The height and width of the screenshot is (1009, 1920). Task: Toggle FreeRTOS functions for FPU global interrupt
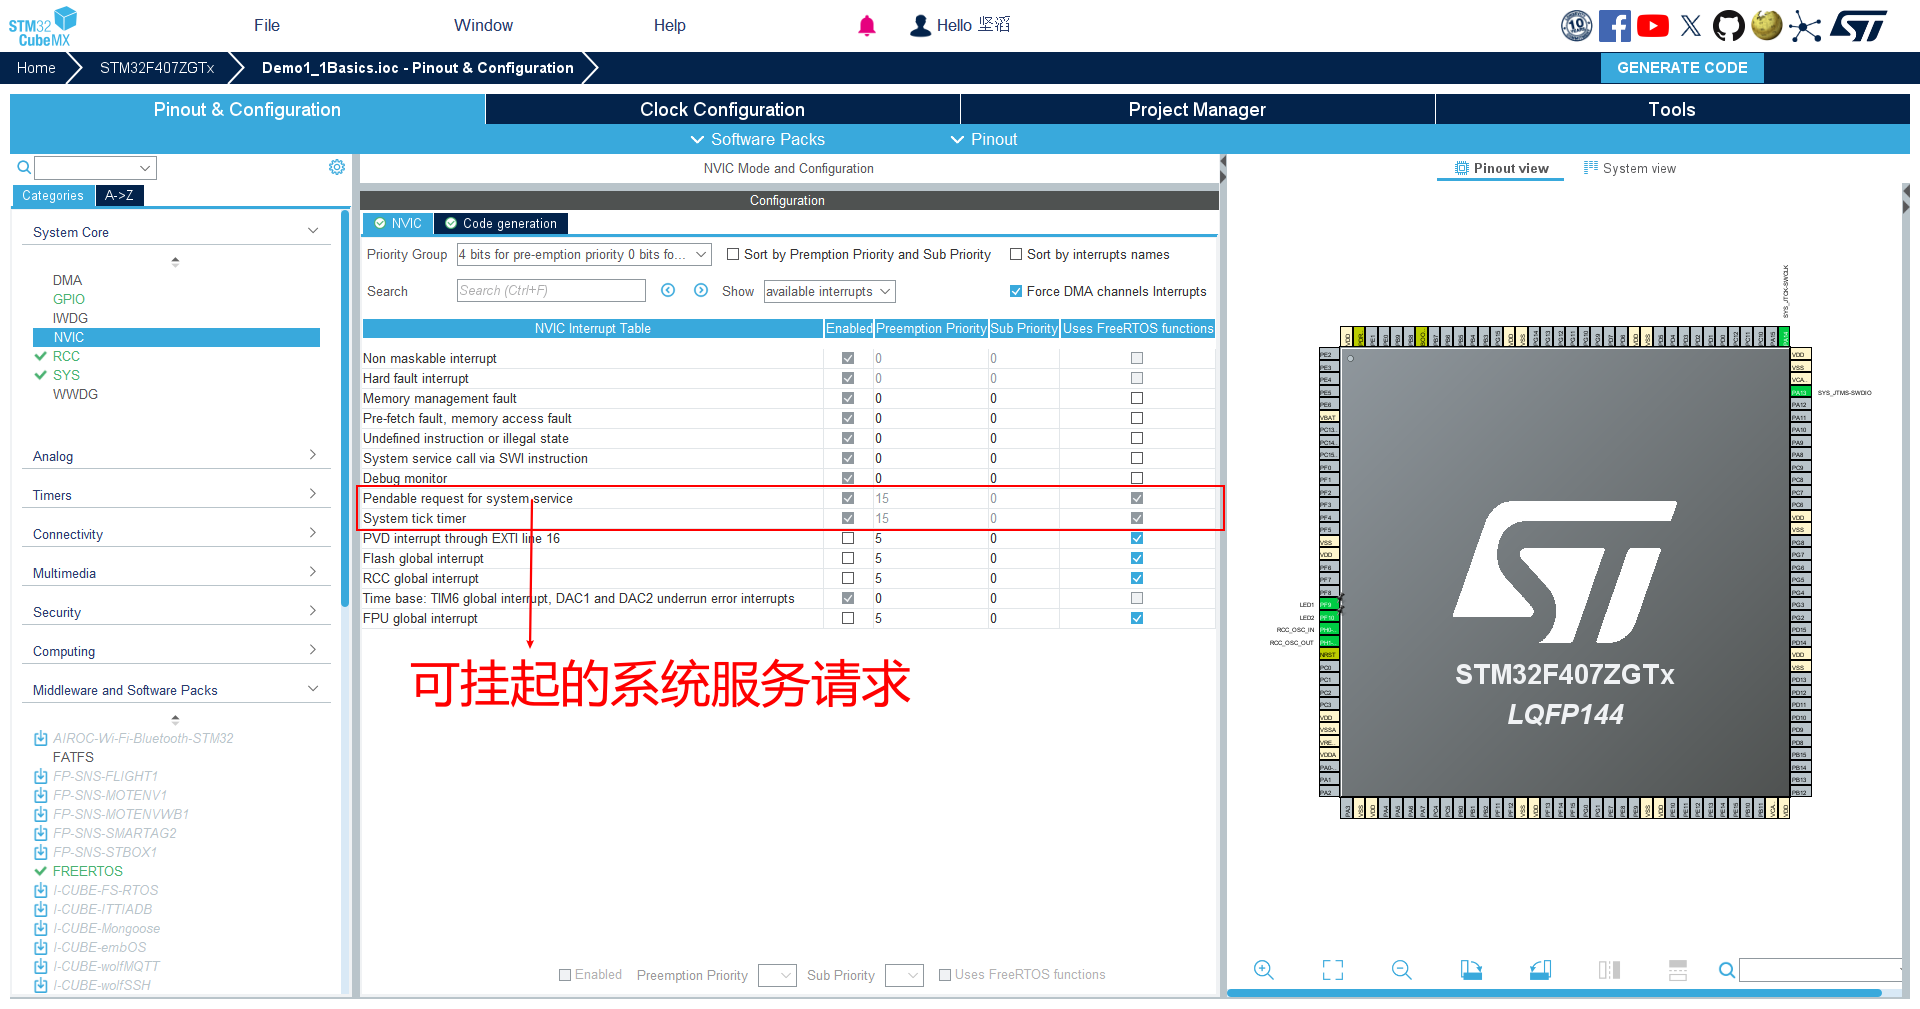1137,618
